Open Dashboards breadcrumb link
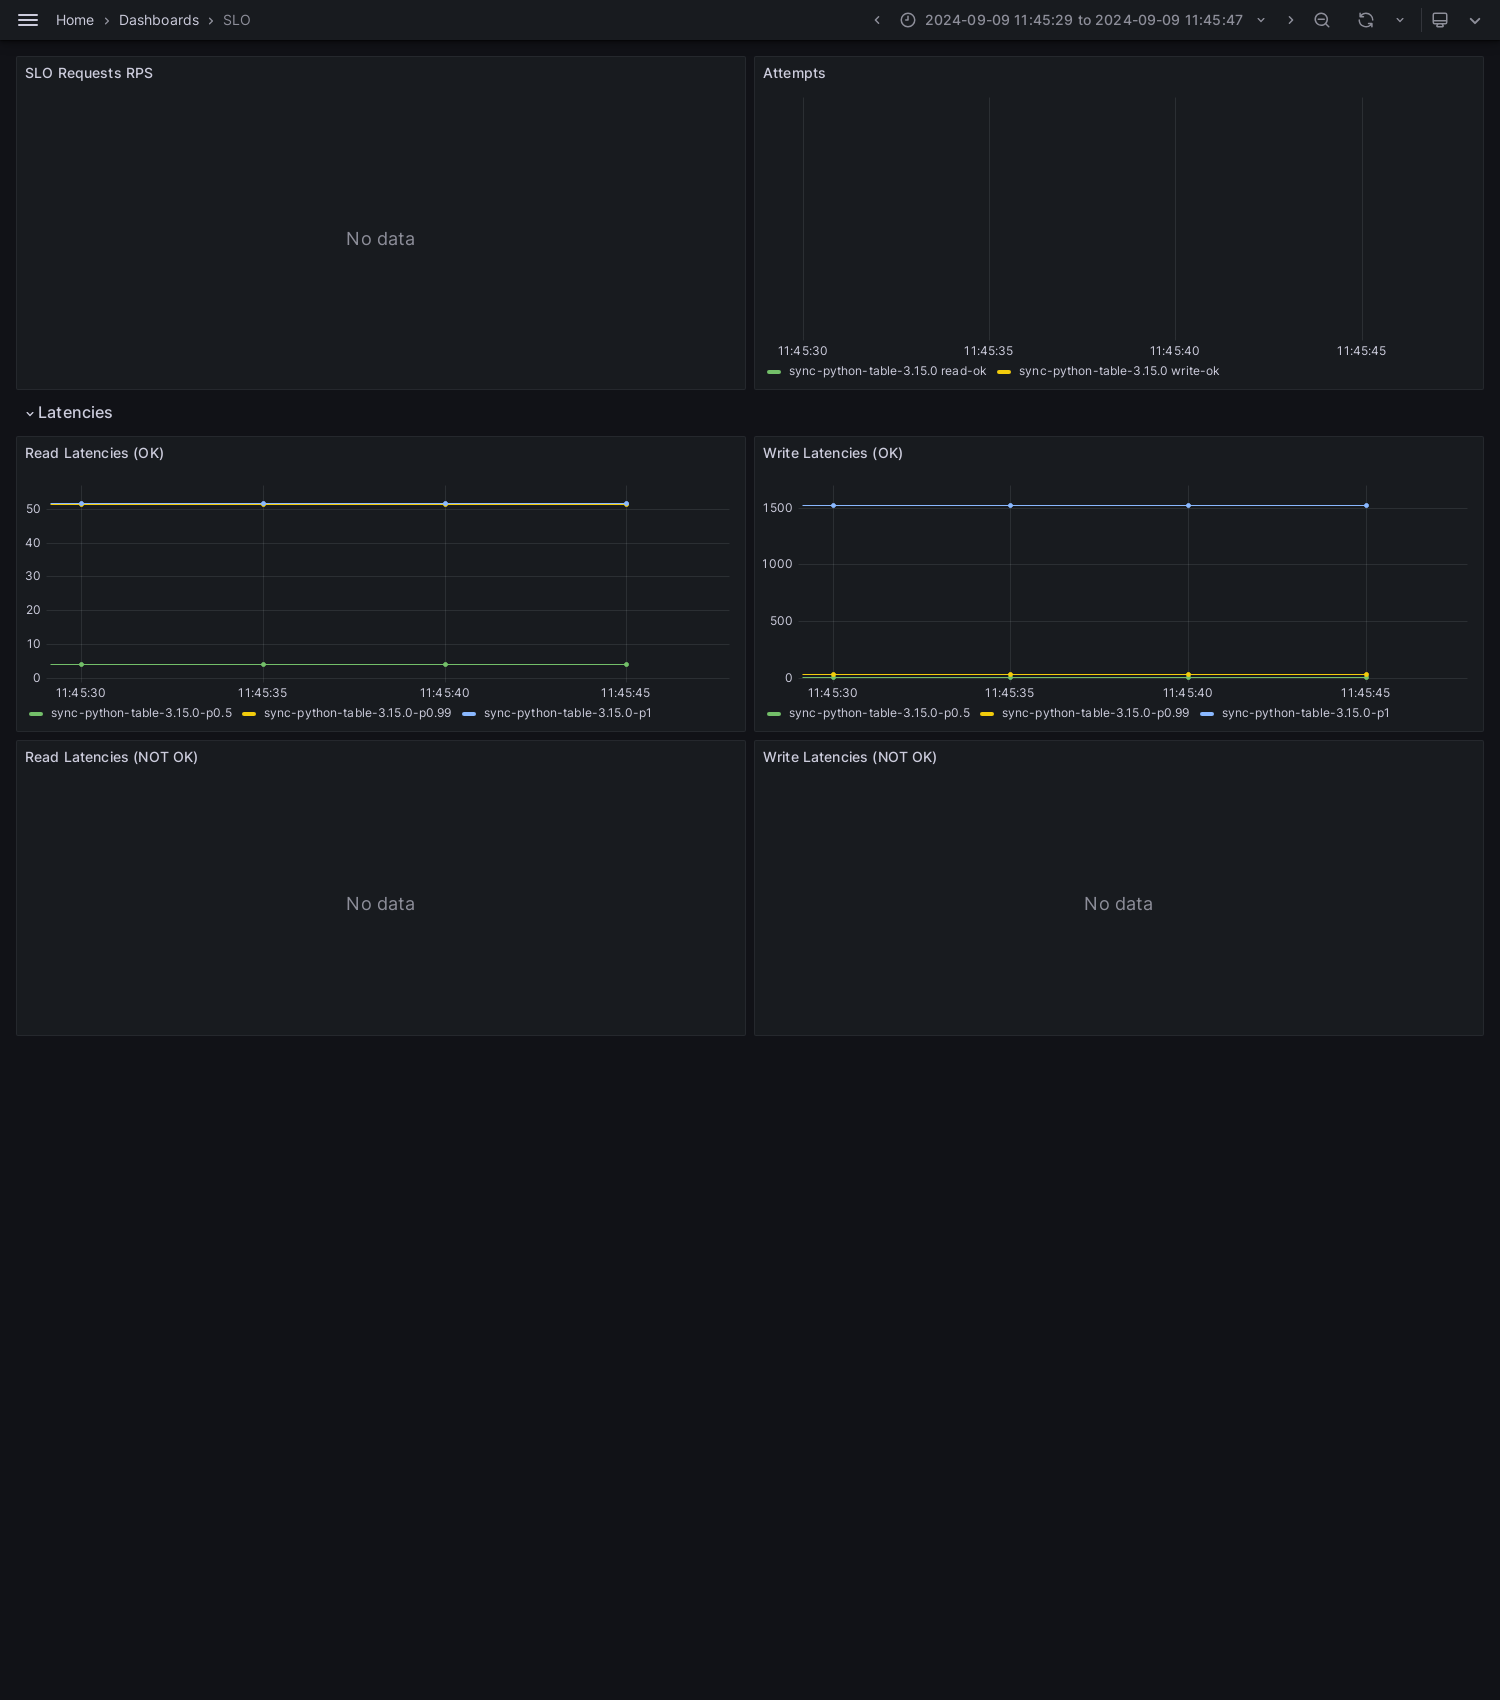Screen dimensions: 1500x1700 click(159, 20)
